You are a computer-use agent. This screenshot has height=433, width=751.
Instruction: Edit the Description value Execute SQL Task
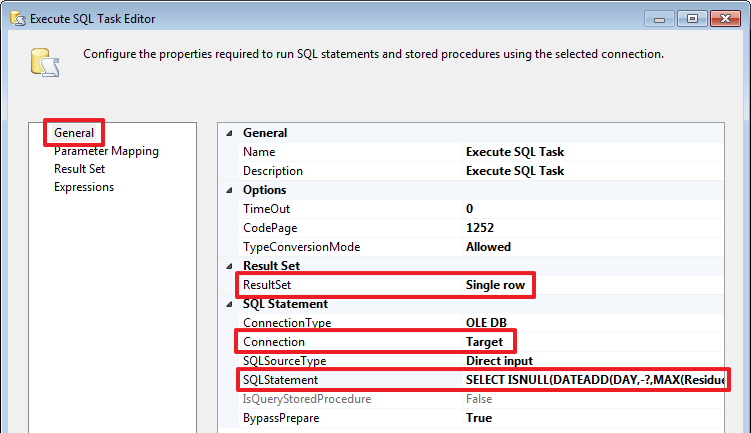(x=515, y=171)
